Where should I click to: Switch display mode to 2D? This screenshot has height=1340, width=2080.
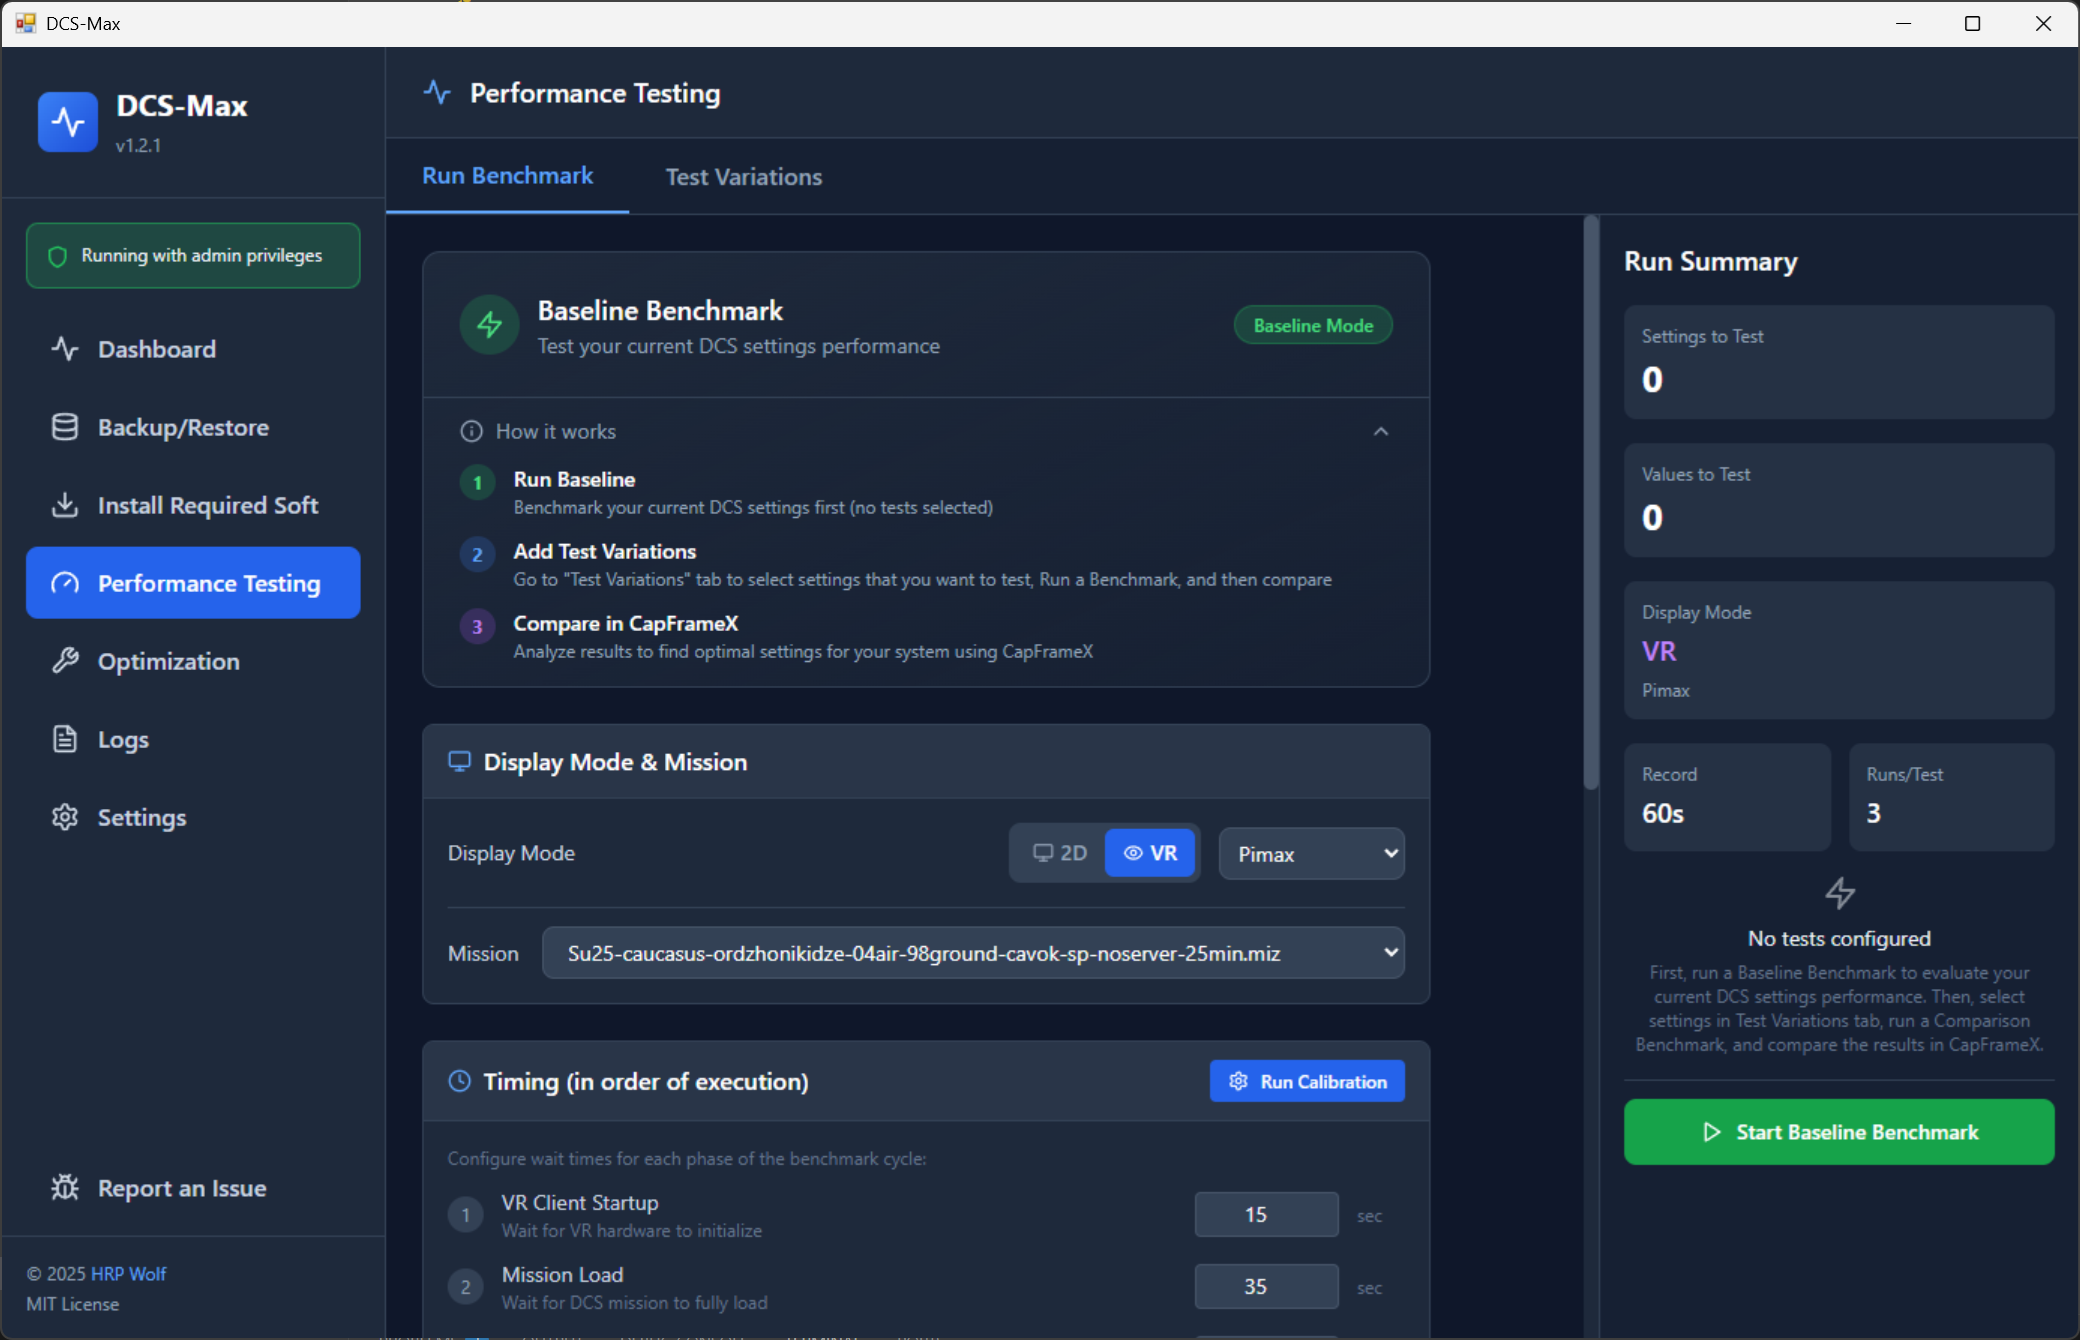click(x=1060, y=853)
